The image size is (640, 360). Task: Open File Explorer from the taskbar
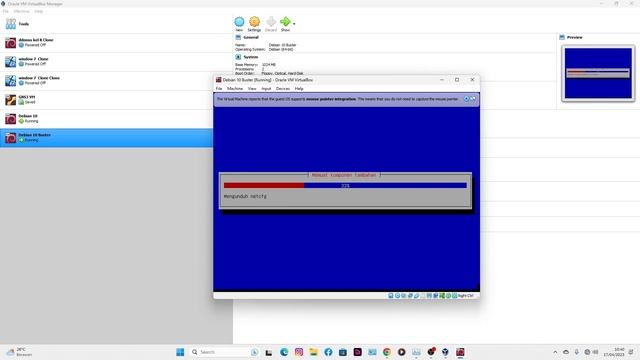[x=313, y=352]
